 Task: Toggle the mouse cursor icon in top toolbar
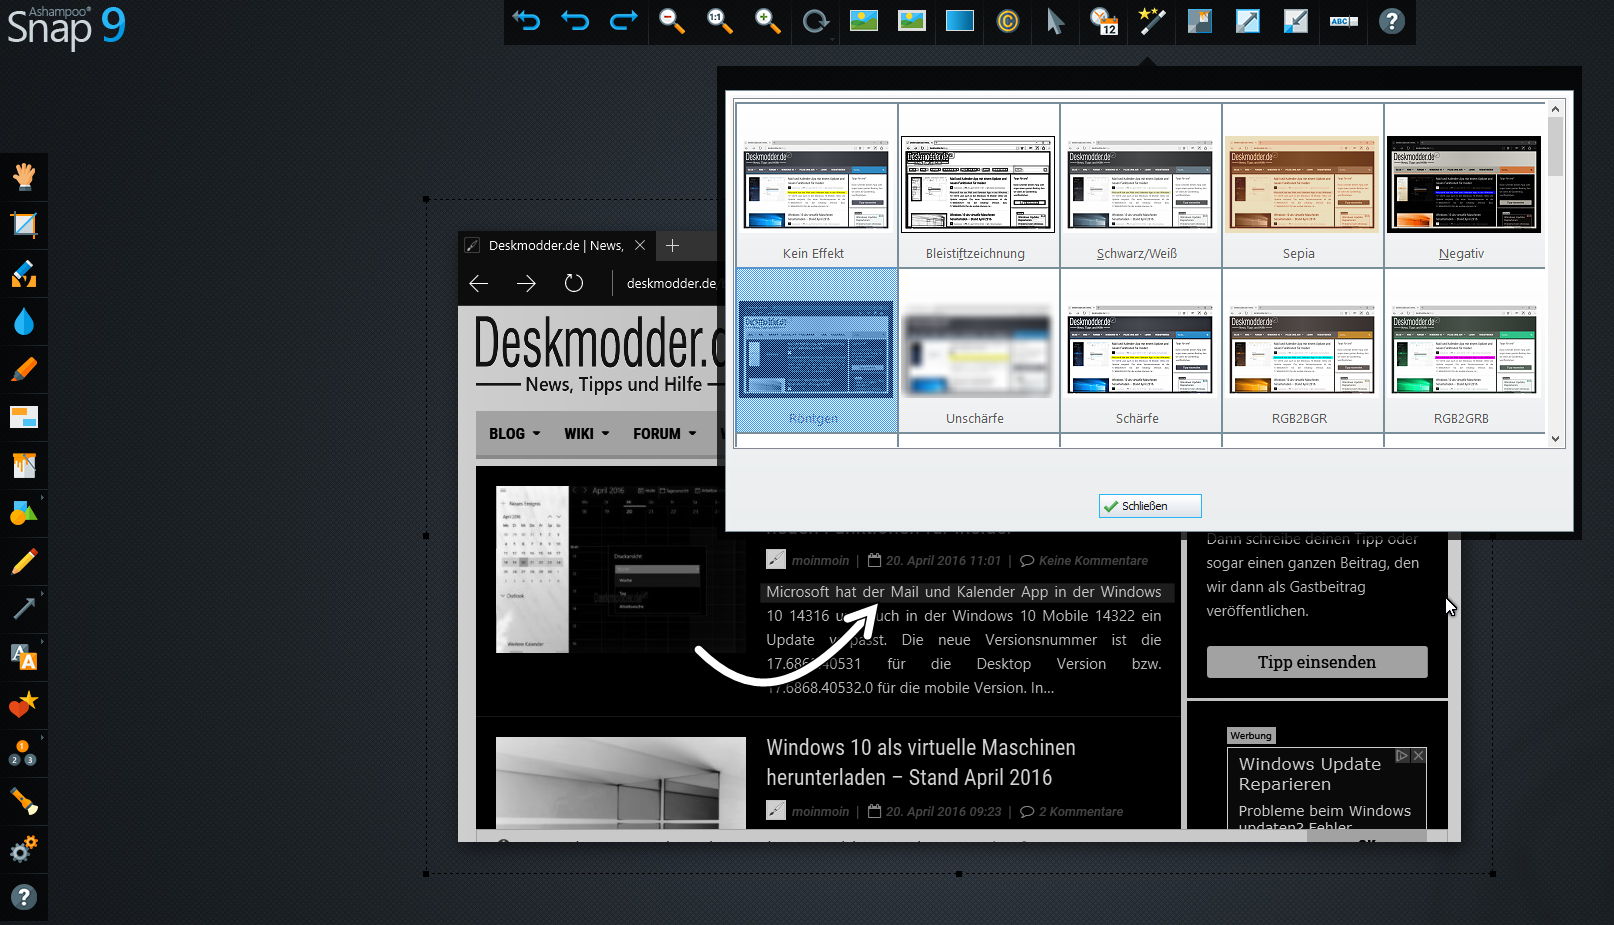[x=1055, y=21]
